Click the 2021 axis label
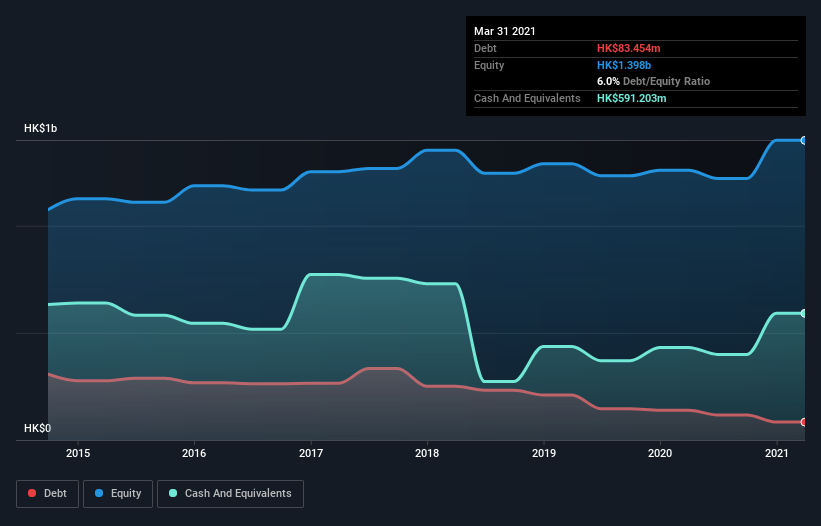Viewport: 821px width, 526px height. tap(776, 453)
